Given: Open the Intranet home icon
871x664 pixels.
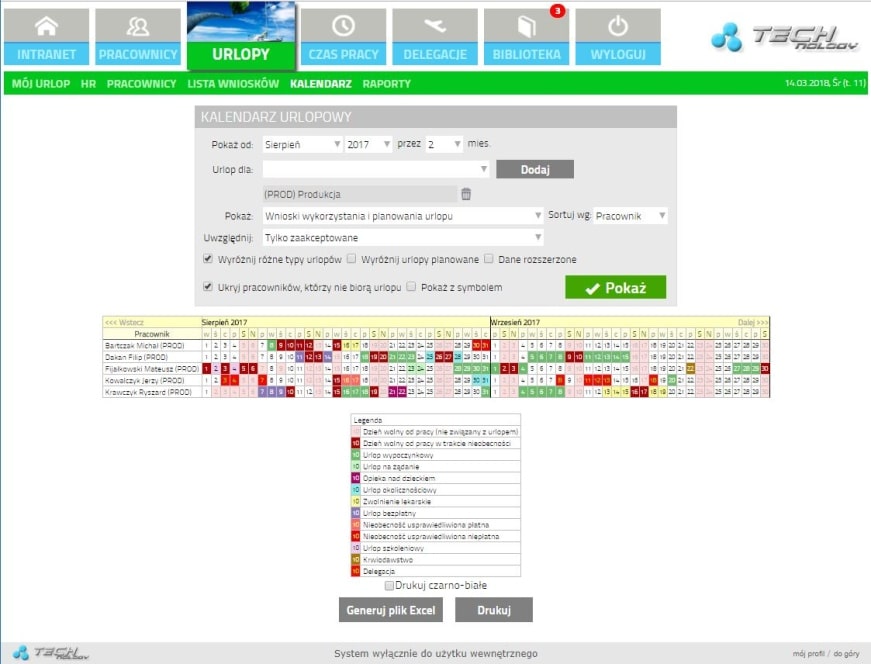Looking at the screenshot, I should 46,27.
